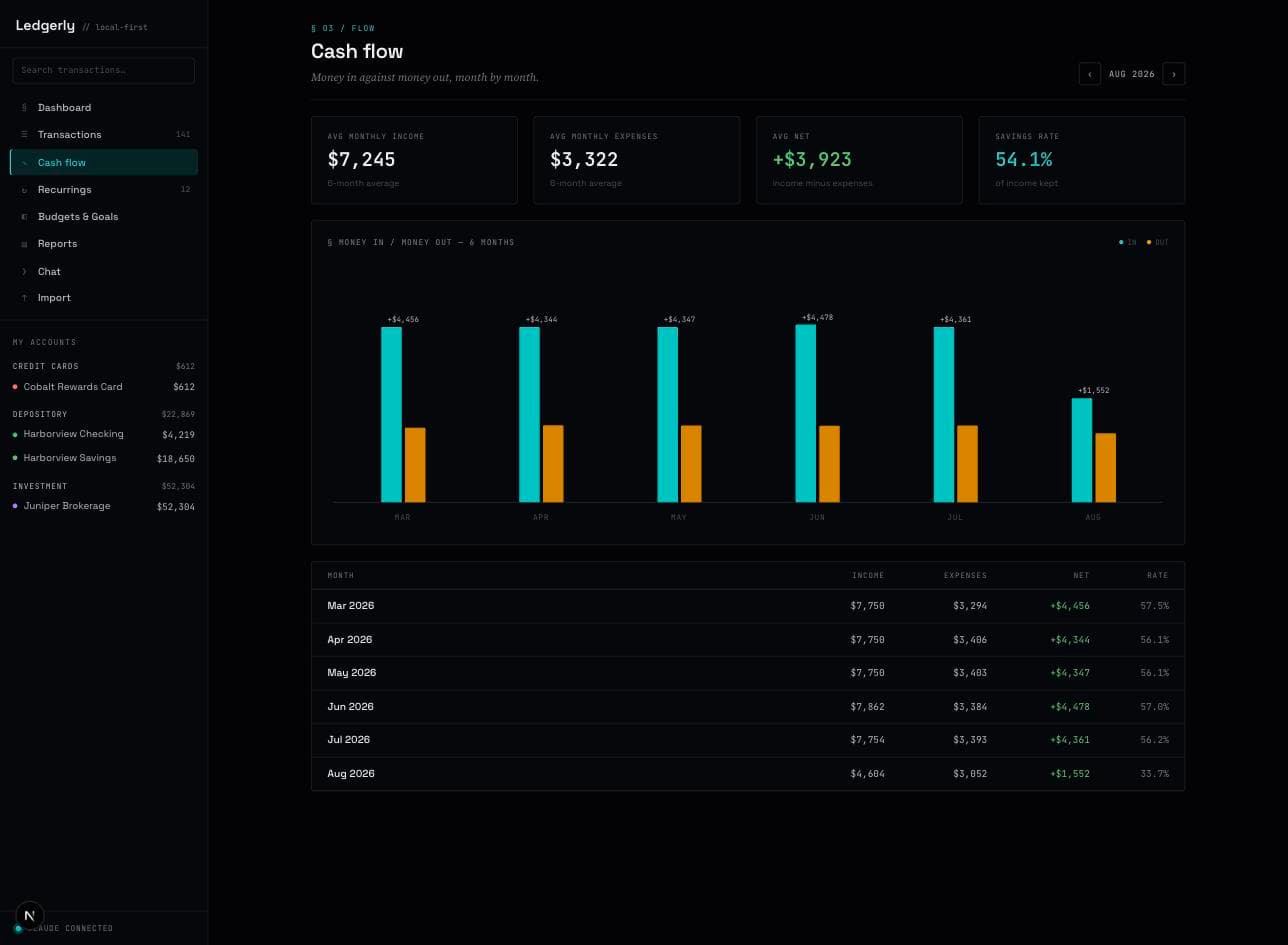Click the 33.7% rate cell
Image resolution: width=1288 pixels, height=945 pixels.
(1154, 774)
